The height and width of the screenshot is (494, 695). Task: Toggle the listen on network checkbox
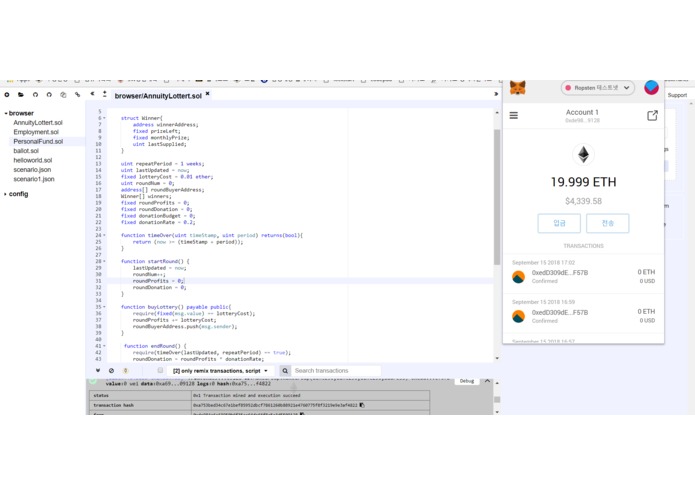(160, 370)
